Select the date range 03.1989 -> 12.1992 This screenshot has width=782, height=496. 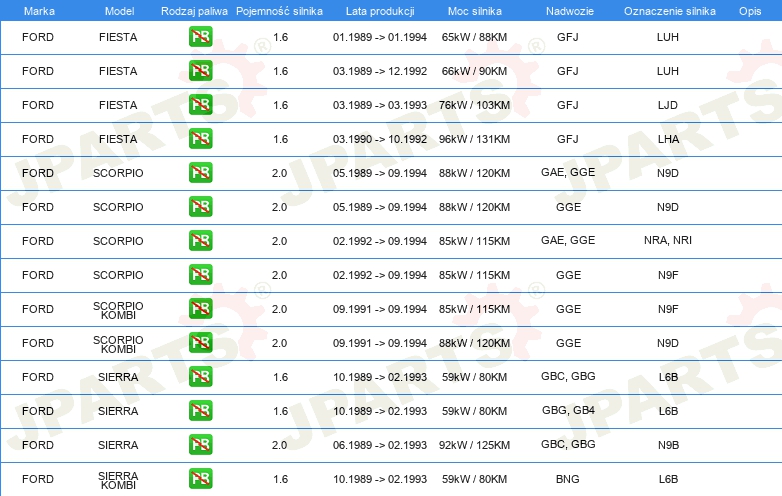(380, 71)
